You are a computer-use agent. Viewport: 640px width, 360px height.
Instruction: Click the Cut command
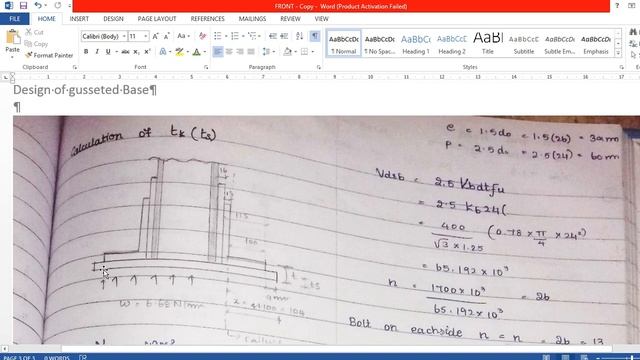point(34,32)
